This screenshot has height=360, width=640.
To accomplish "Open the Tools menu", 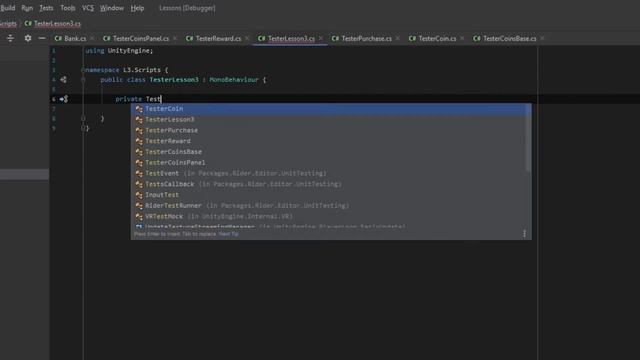I will (x=68, y=8).
